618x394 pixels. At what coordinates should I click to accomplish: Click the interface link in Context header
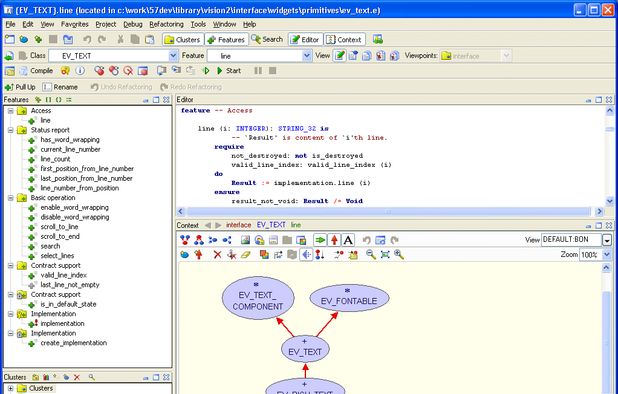point(238,225)
